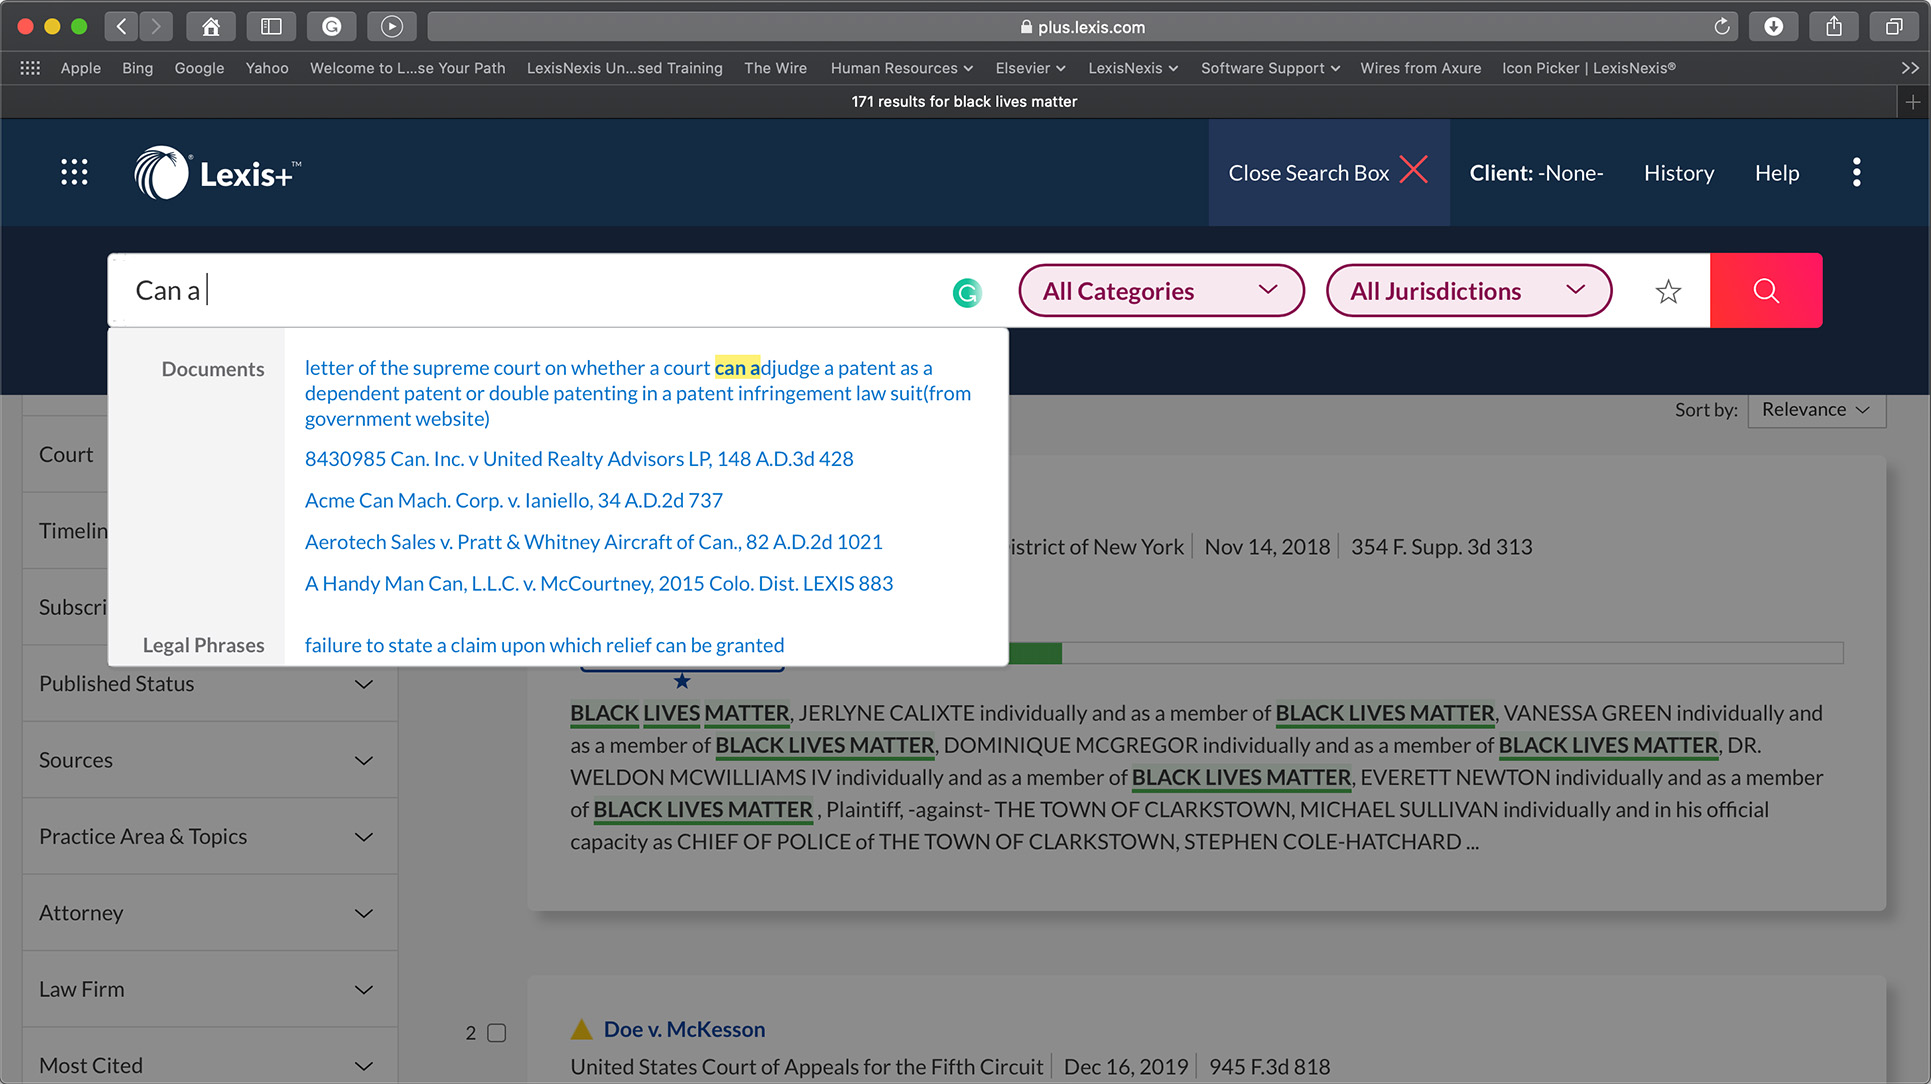1931x1084 pixels.
Task: Go back with Safari back arrow
Action: [x=121, y=26]
